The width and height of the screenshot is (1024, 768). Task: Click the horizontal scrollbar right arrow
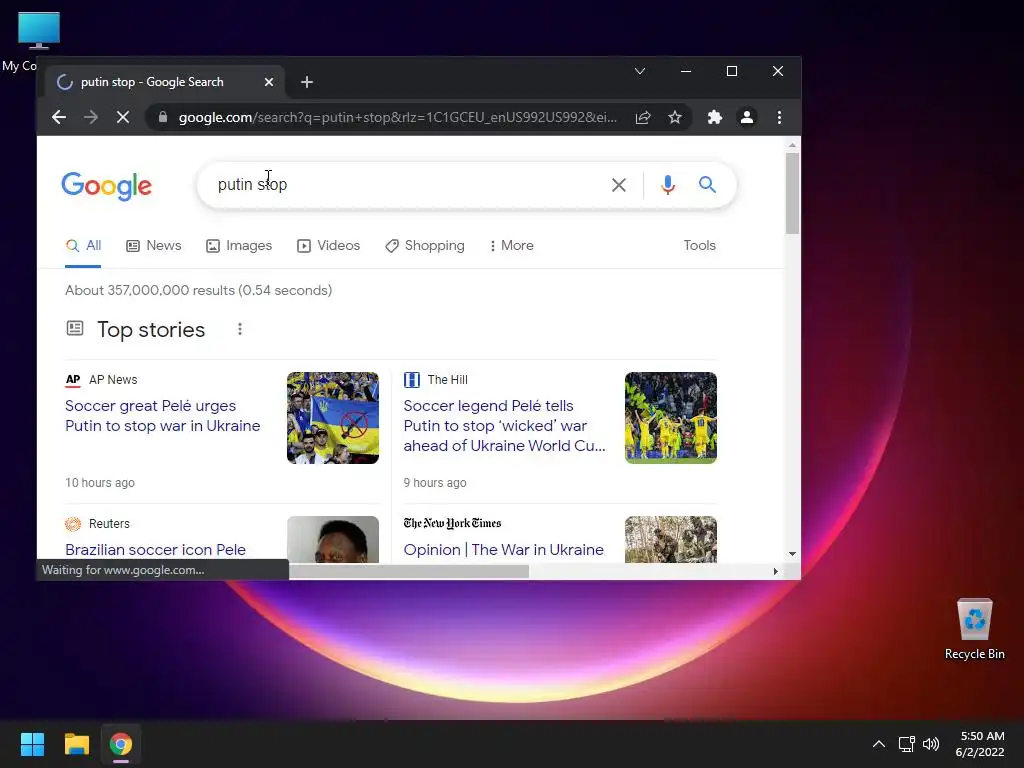point(775,571)
